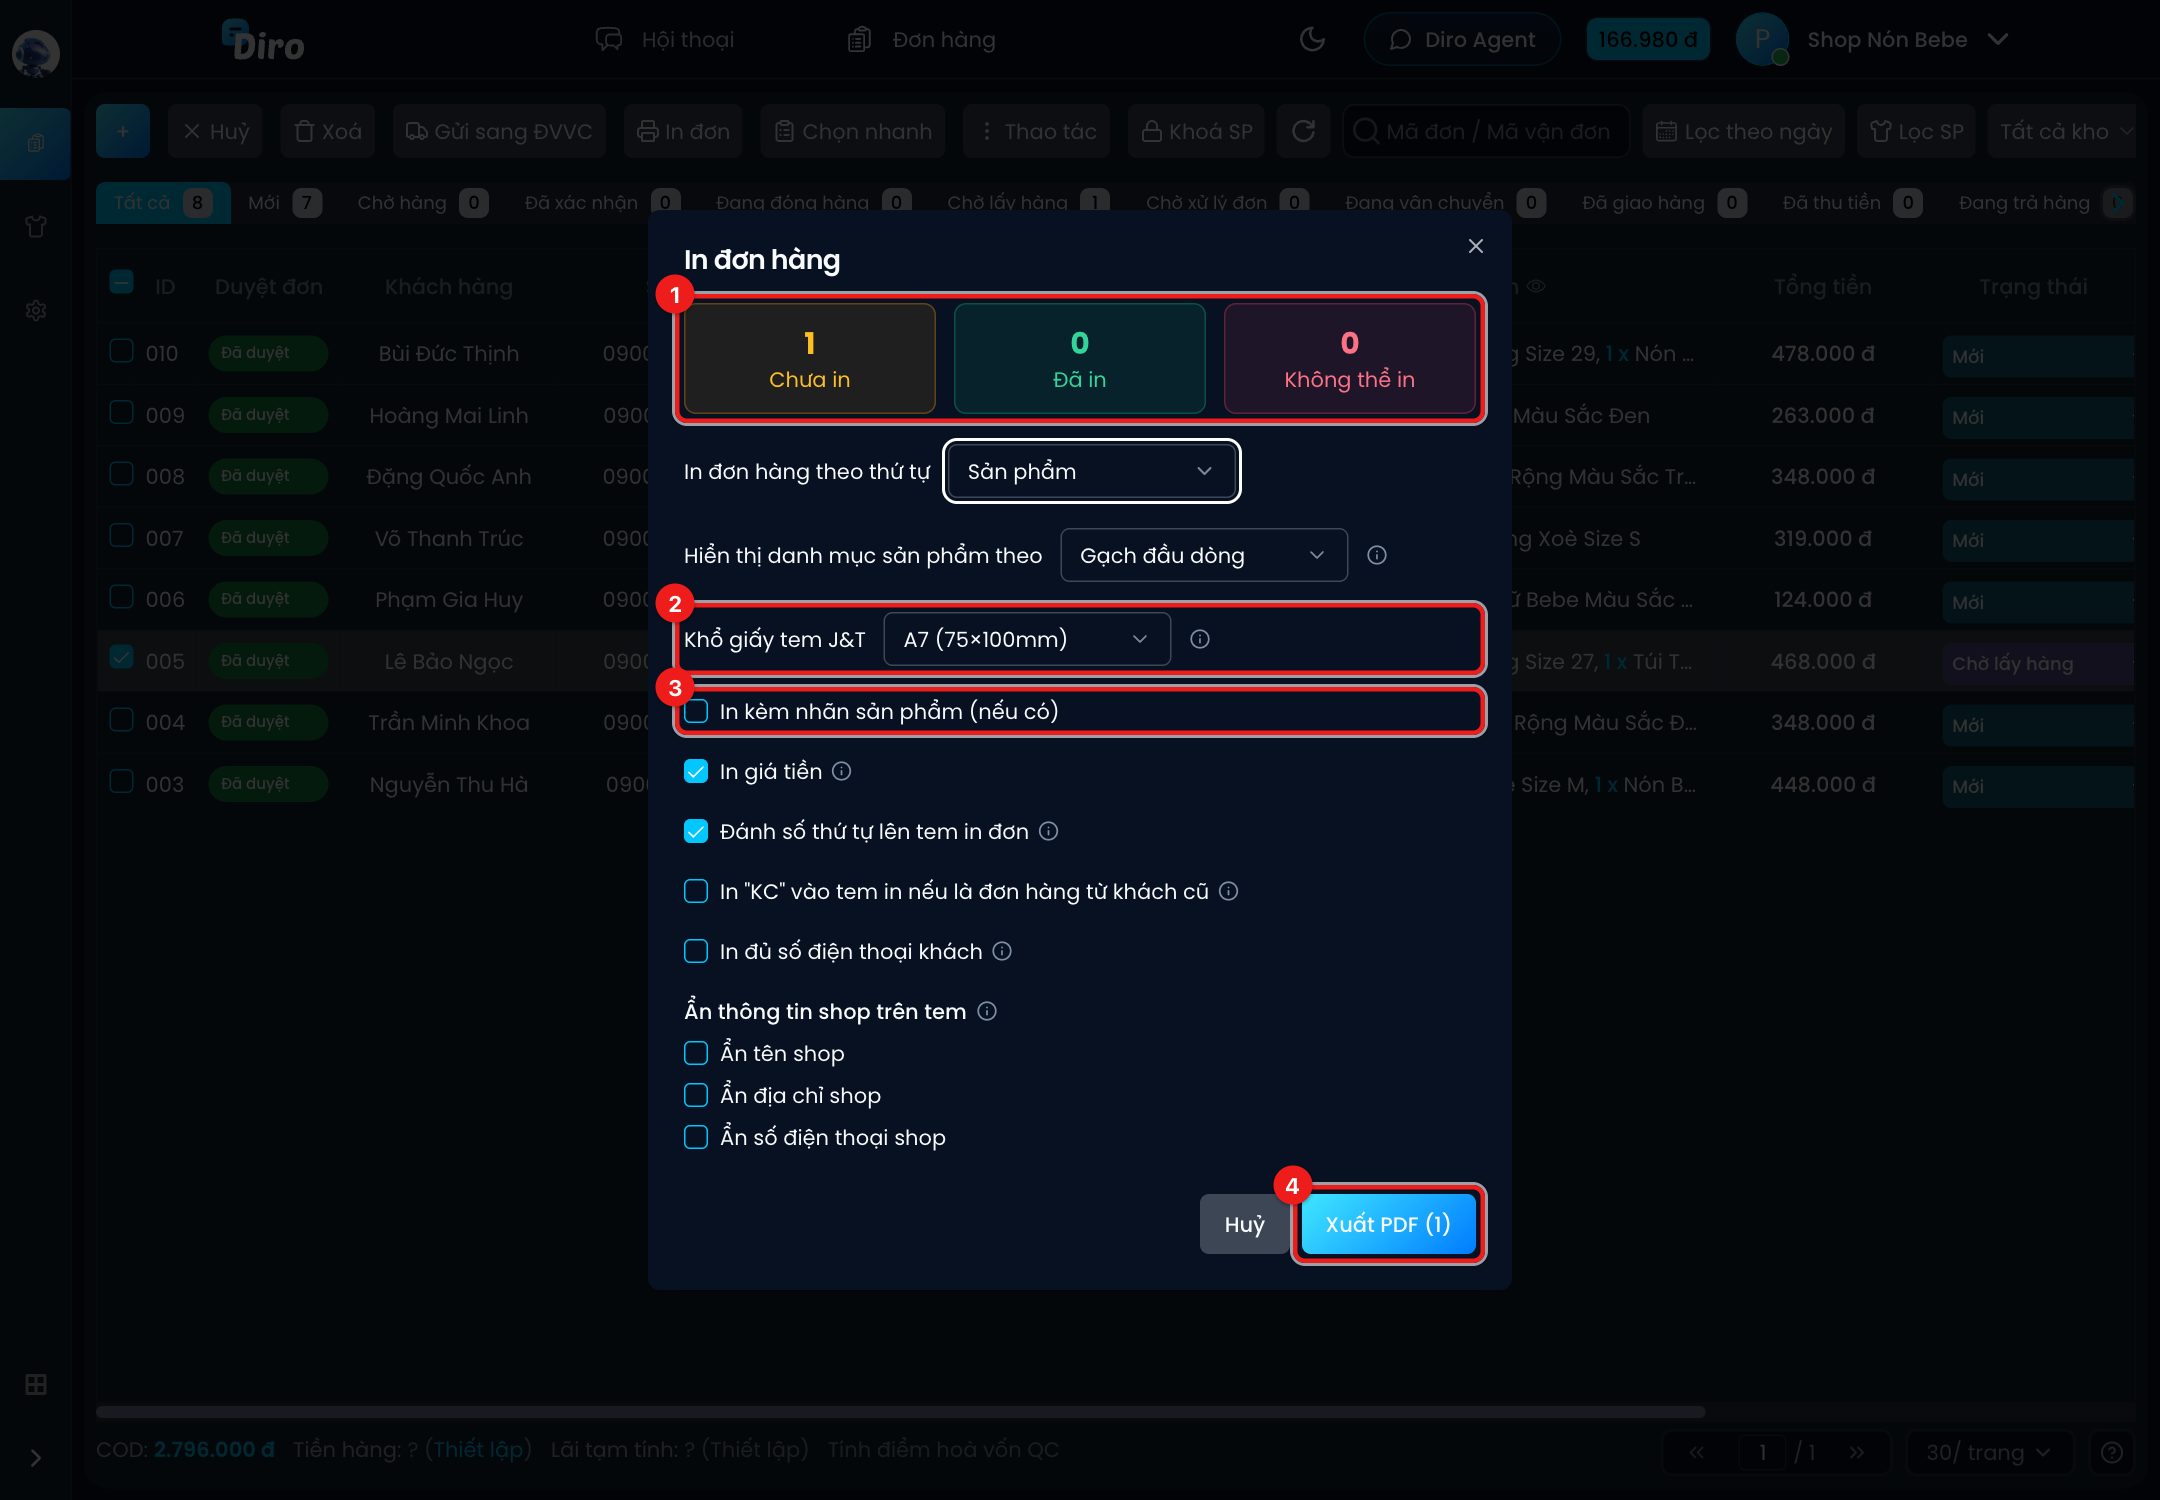The width and height of the screenshot is (2160, 1500).
Task: Enable In đủ số điện thoại khách
Action: [696, 951]
